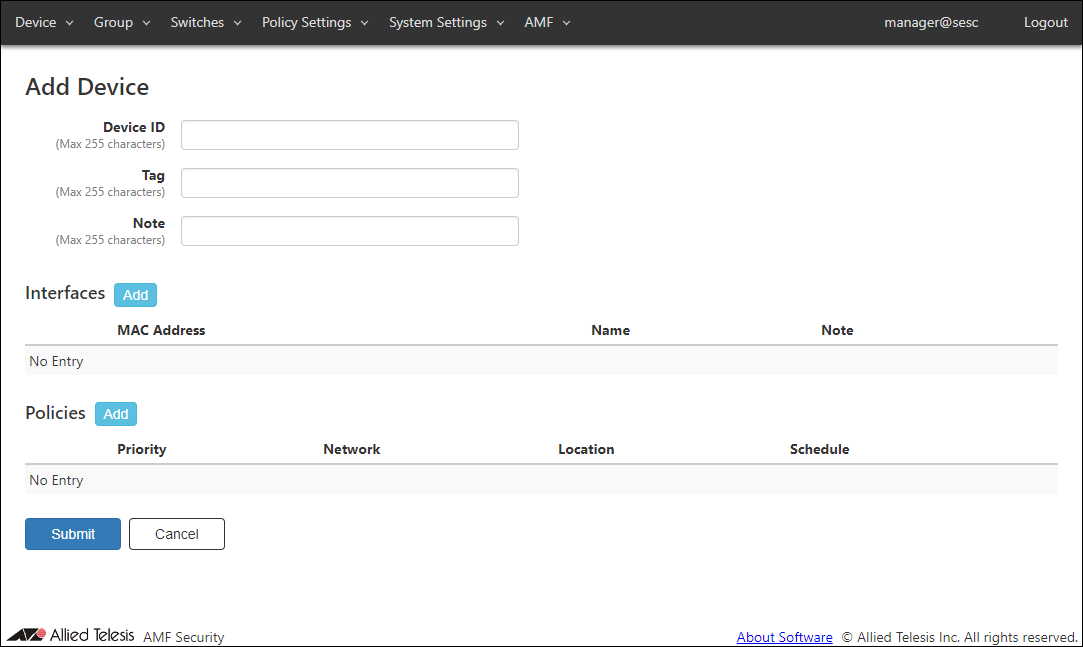Open the System Settings menu
The height and width of the screenshot is (647, 1083).
coord(446,22)
